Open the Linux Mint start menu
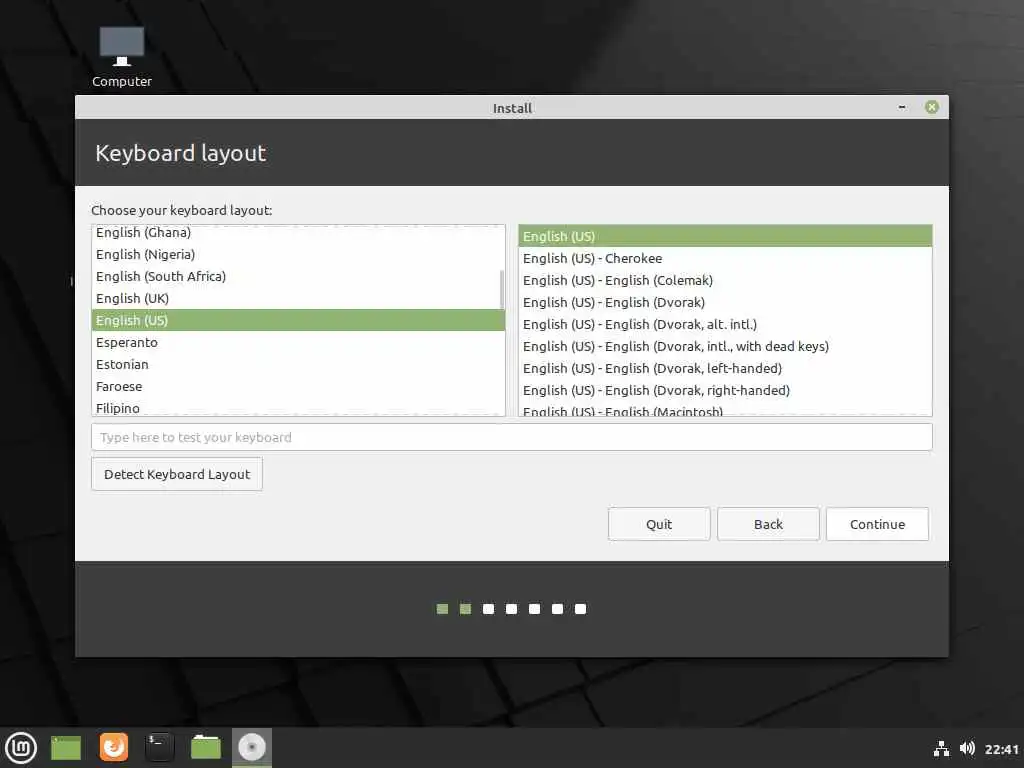Image resolution: width=1024 pixels, height=768 pixels. 21,748
